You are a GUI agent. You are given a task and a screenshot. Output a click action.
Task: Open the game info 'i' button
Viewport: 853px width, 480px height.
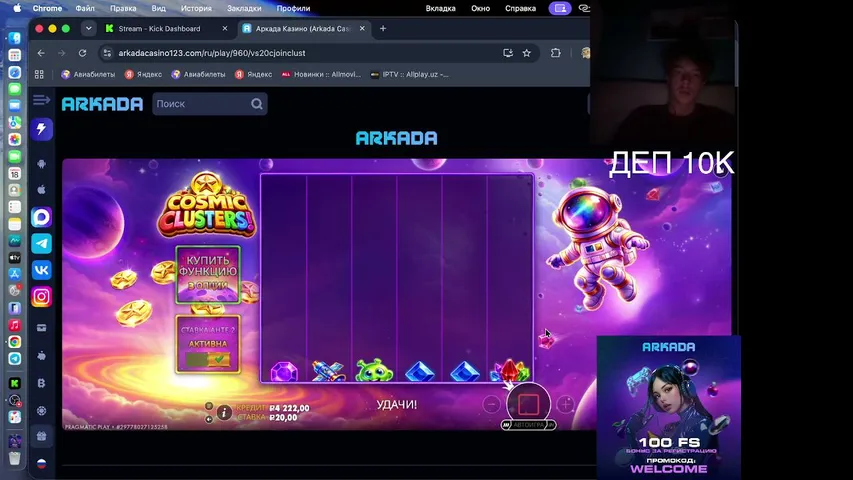coord(224,413)
